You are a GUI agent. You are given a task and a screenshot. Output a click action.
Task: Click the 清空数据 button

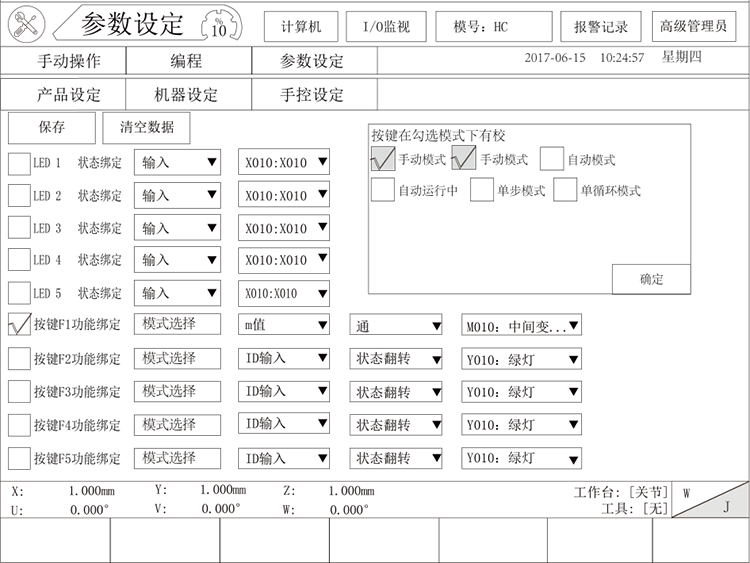tap(146, 128)
